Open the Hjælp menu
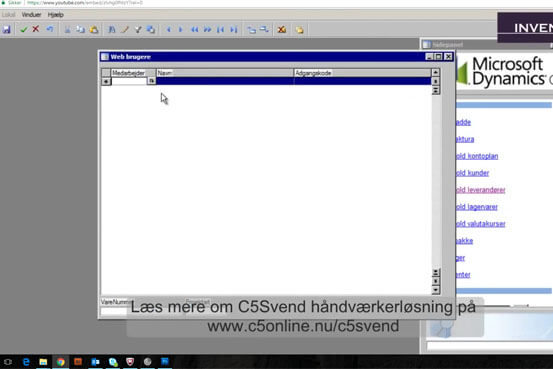The width and height of the screenshot is (553, 369). pos(55,15)
